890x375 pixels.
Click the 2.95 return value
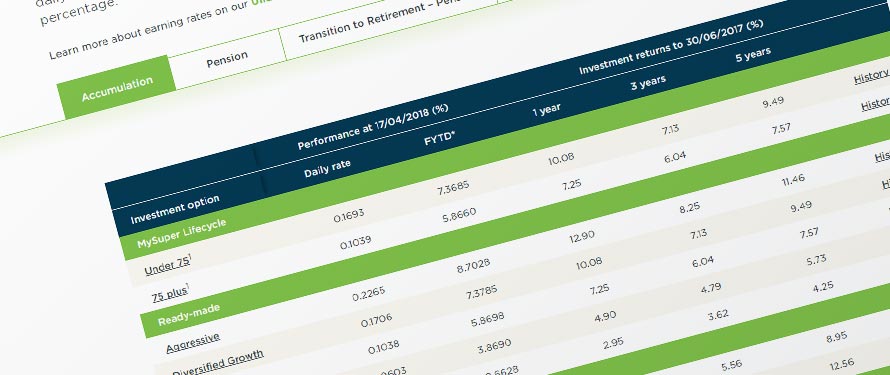(x=614, y=344)
